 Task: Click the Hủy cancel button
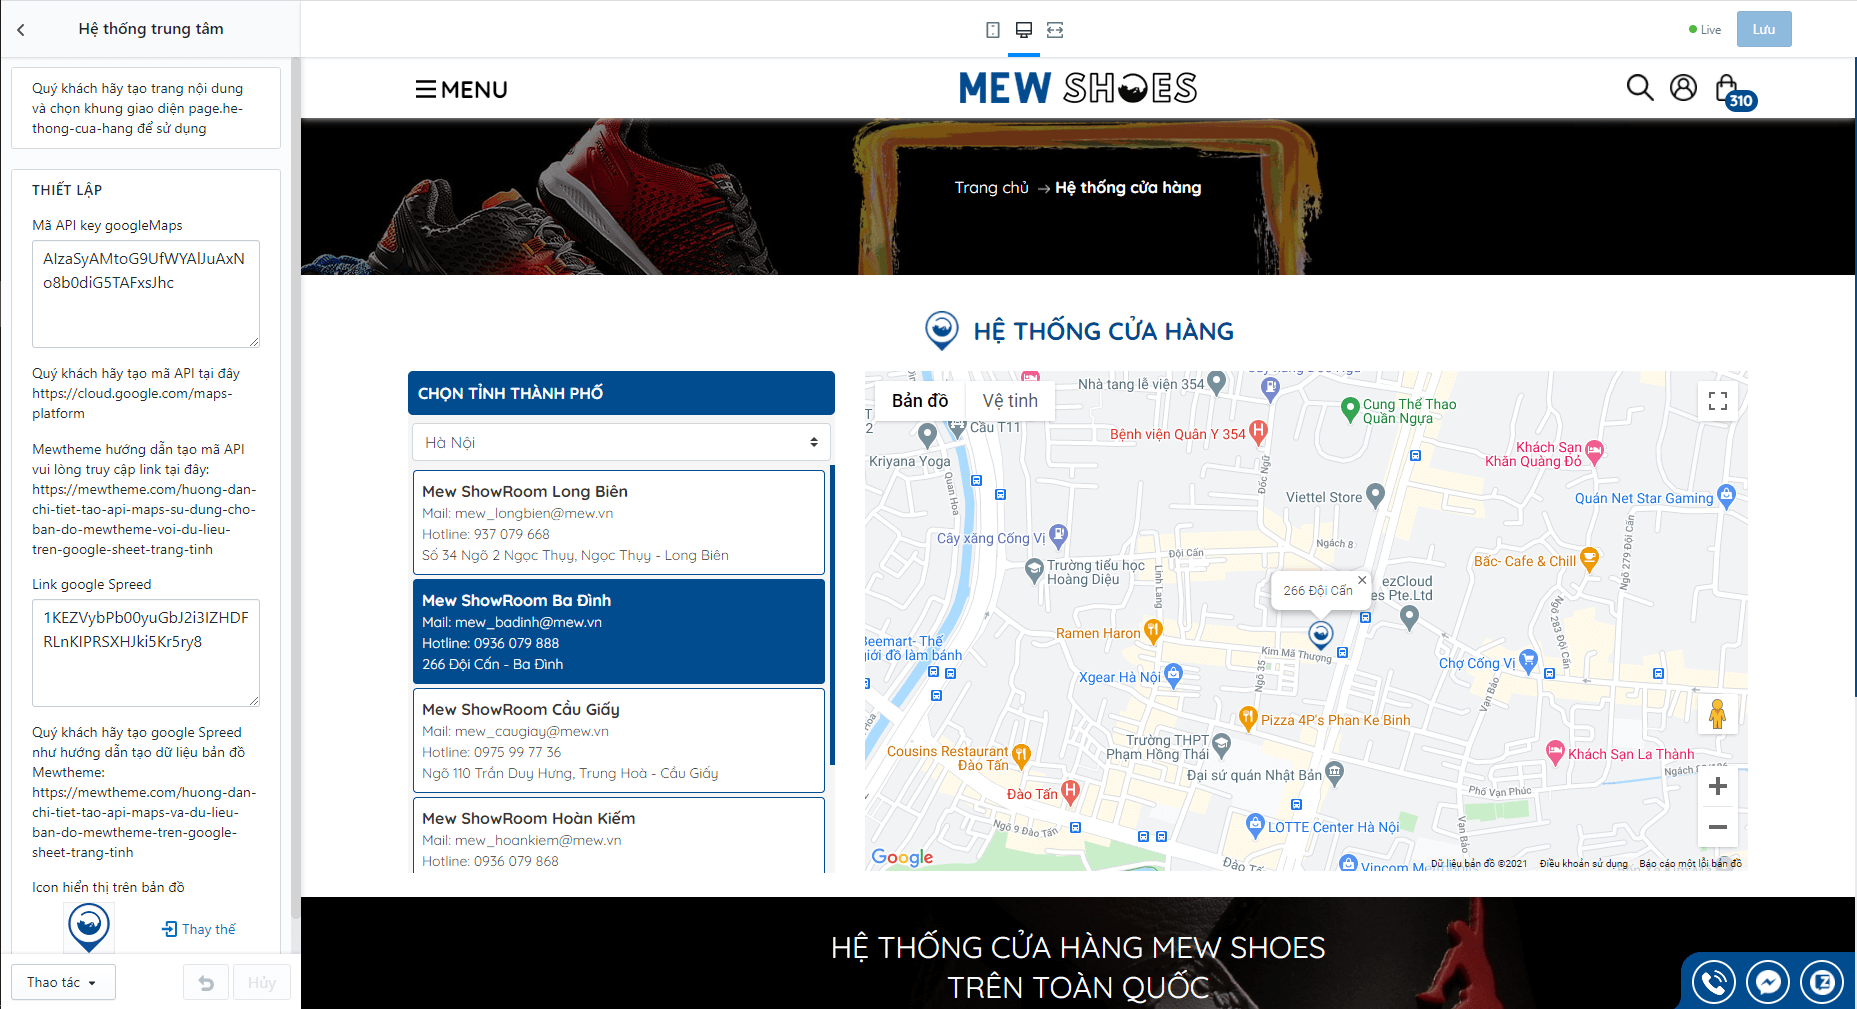coord(262,982)
